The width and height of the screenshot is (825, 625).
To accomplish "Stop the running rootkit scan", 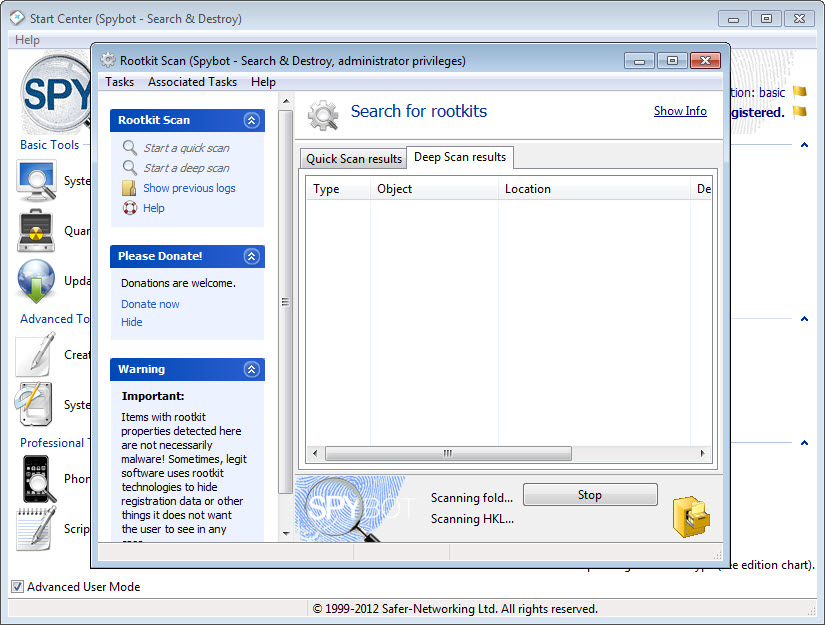I will [590, 495].
